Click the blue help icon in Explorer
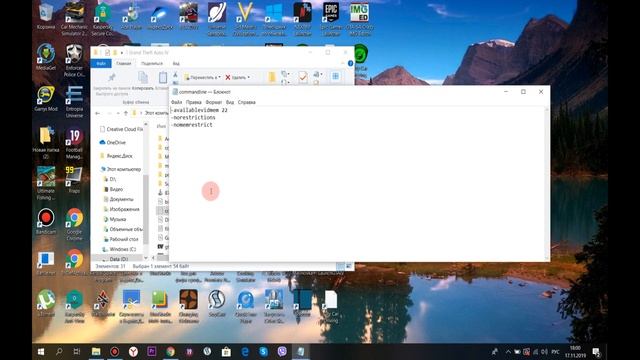 pyautogui.click(x=350, y=63)
